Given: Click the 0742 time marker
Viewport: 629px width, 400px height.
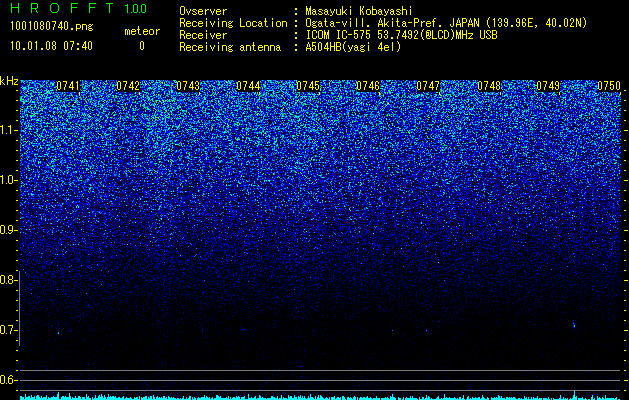Looking at the screenshot, I should point(128,86).
